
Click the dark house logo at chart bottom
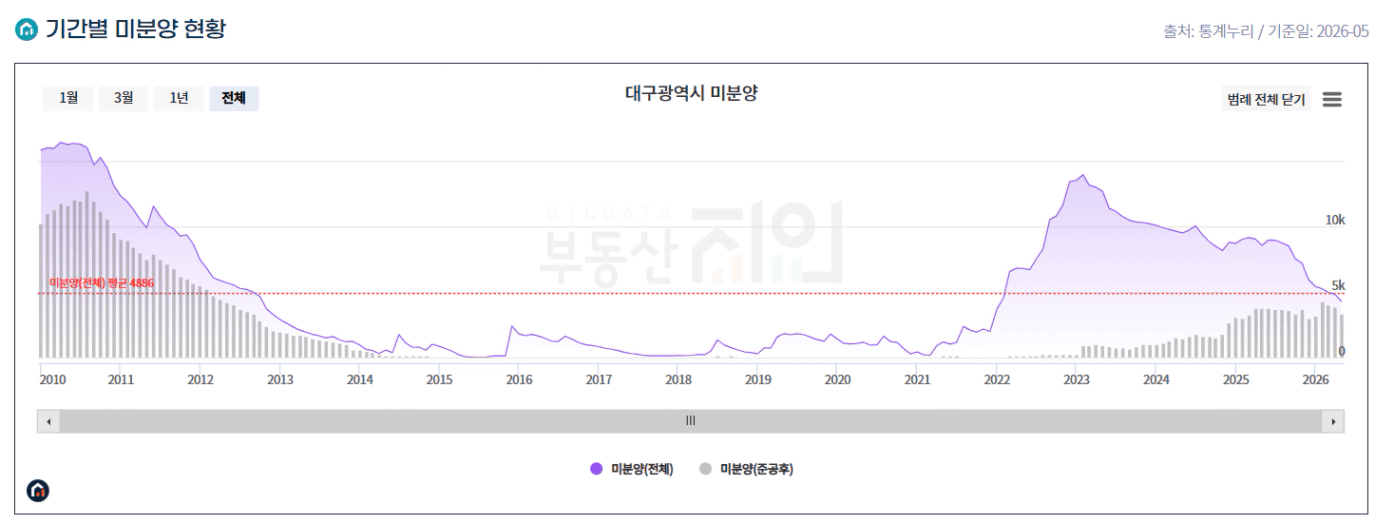click(38, 490)
